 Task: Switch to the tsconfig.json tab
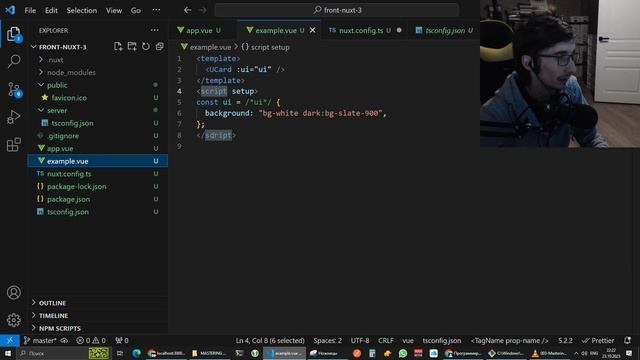pos(444,30)
